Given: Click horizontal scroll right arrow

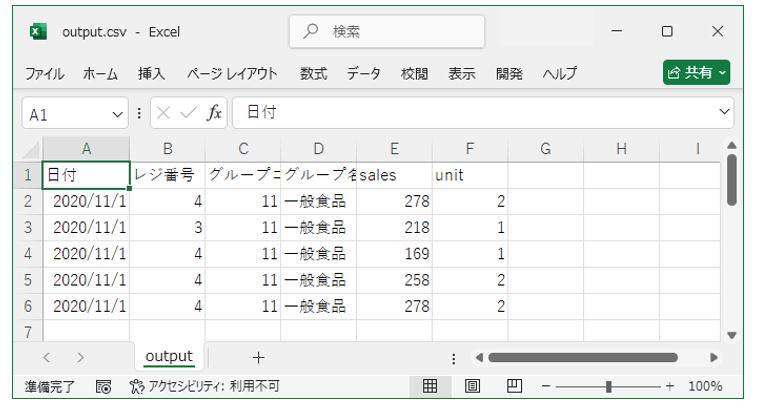Looking at the screenshot, I should [714, 358].
